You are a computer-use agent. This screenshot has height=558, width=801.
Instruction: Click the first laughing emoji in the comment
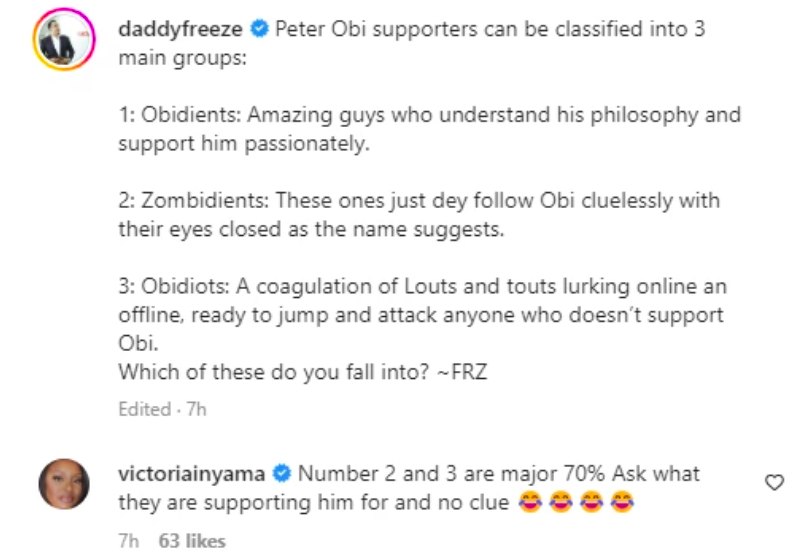point(531,503)
